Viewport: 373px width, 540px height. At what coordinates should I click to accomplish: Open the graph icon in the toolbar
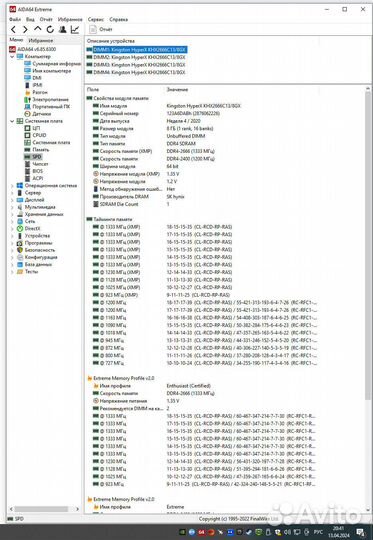click(x=75, y=30)
